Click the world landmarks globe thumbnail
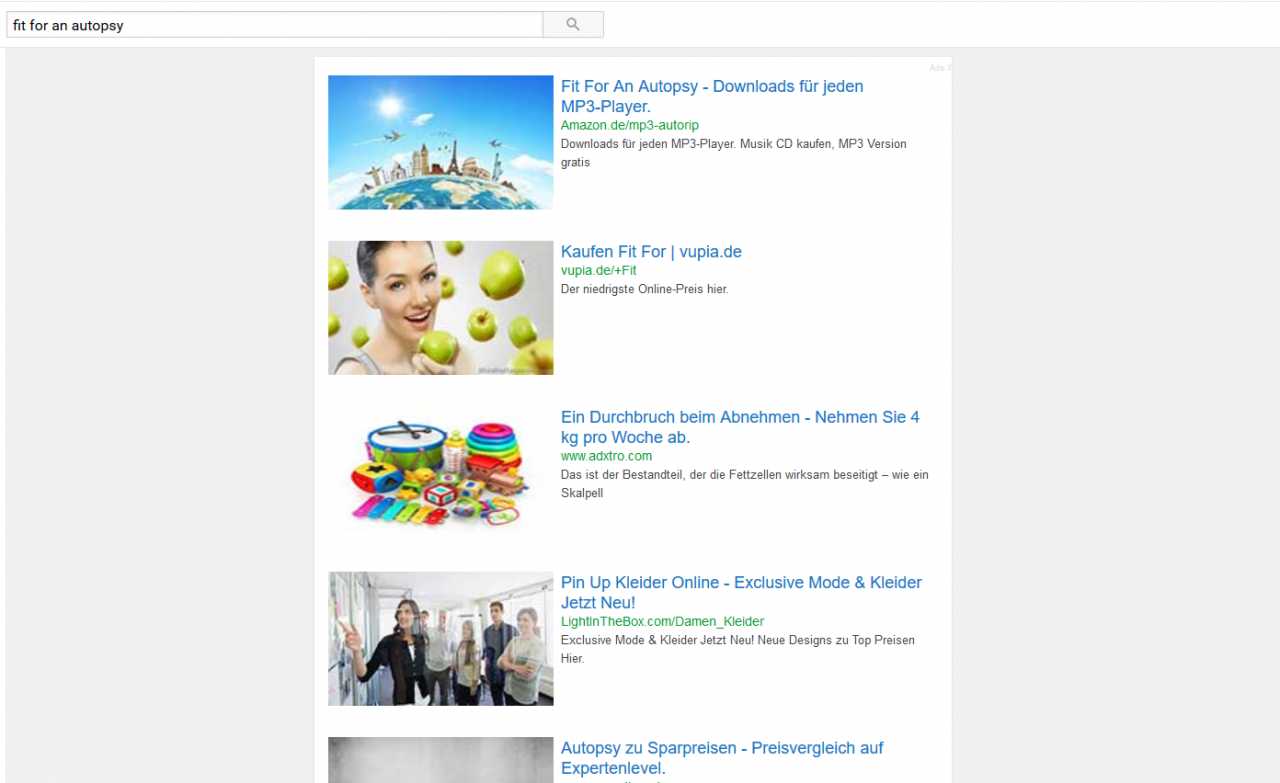The width and height of the screenshot is (1280, 783). tap(441, 142)
